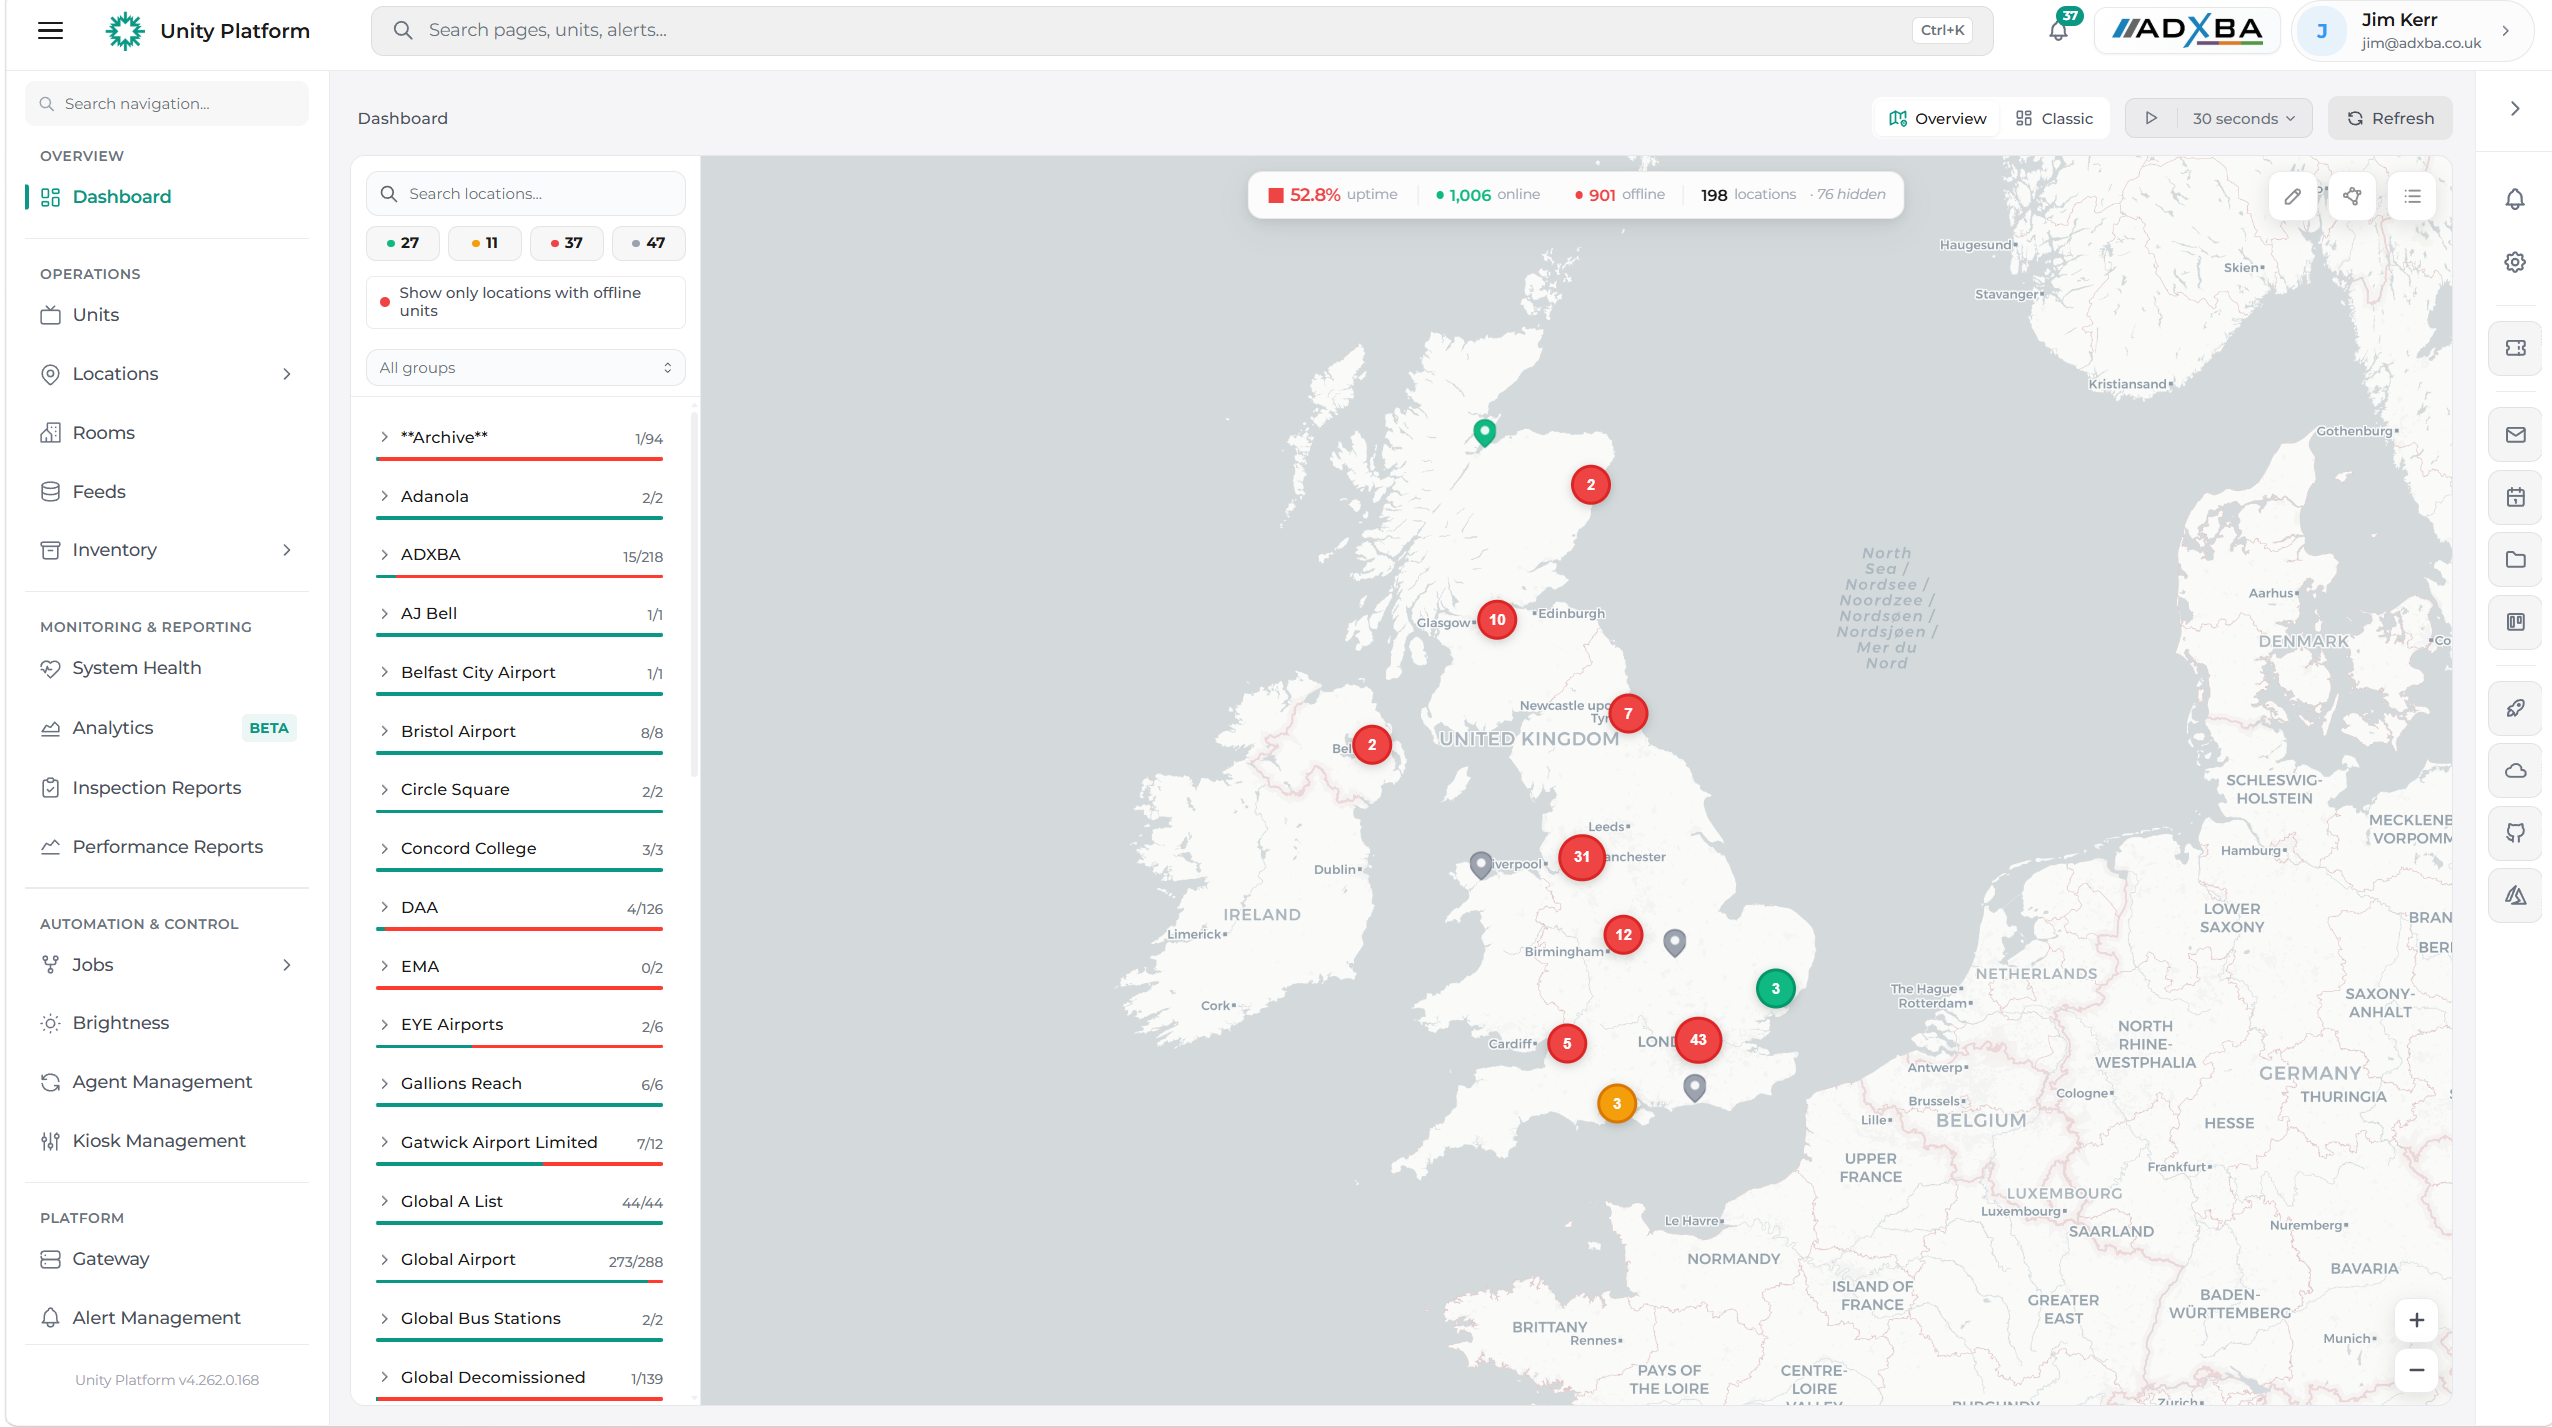Click the orange cluster marker labeled 3

(x=1616, y=1104)
